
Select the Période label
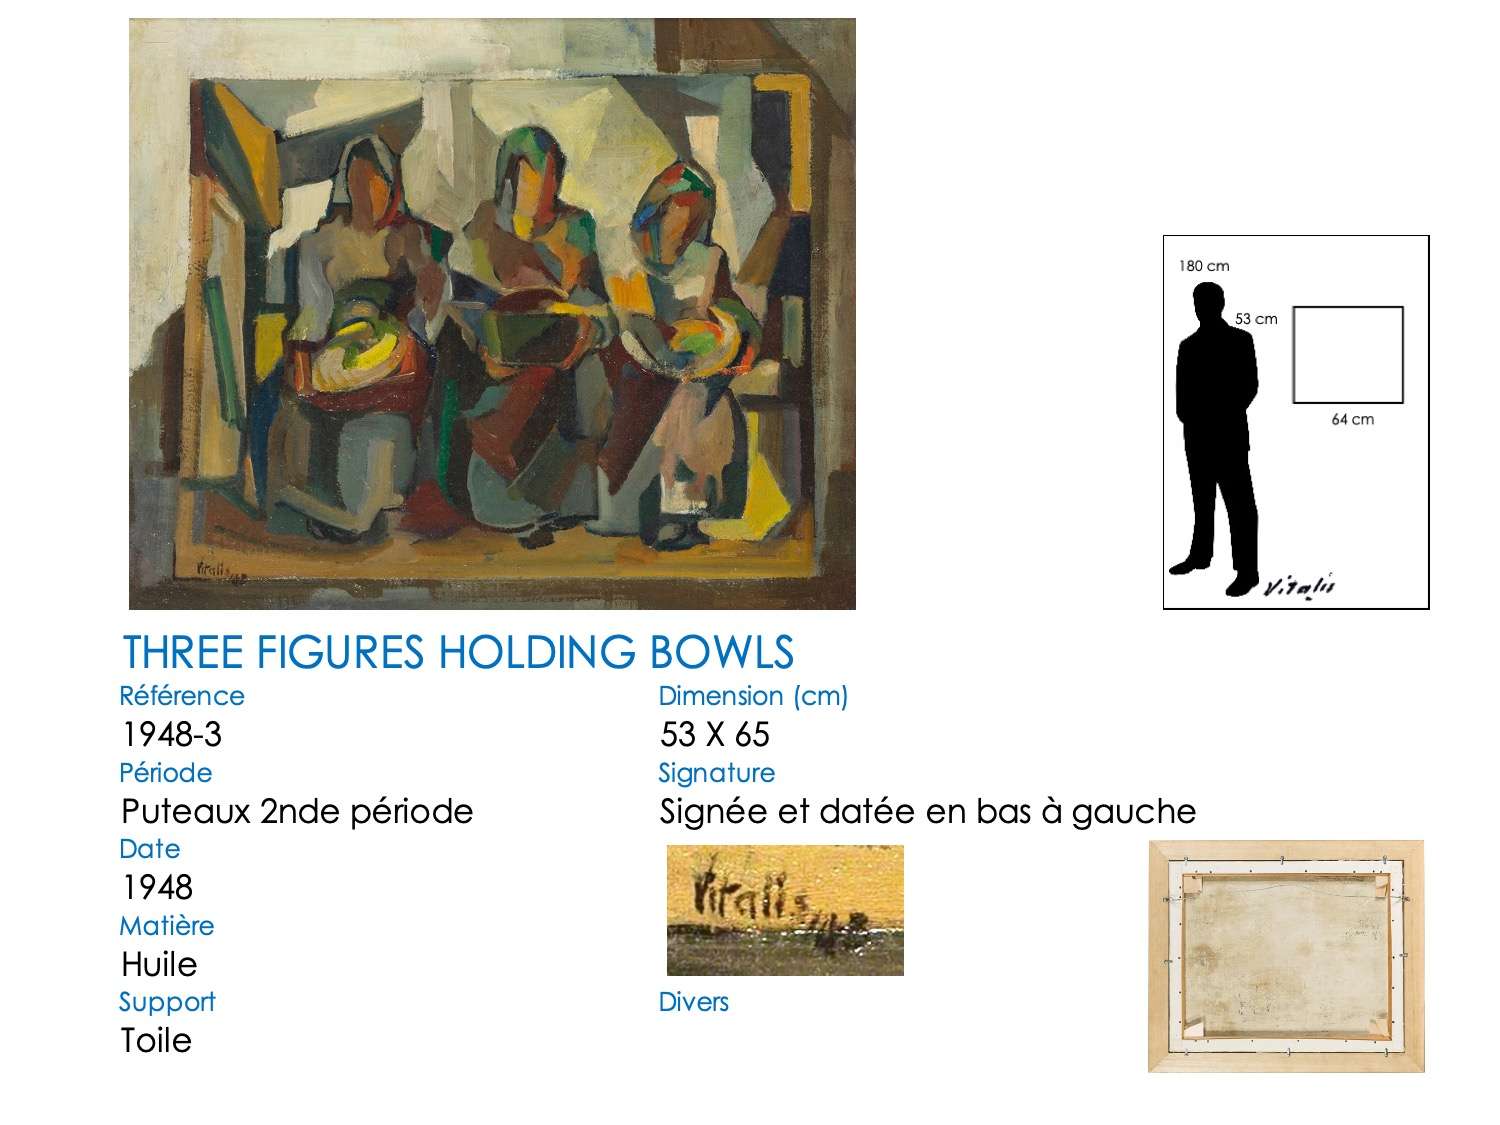[166, 773]
